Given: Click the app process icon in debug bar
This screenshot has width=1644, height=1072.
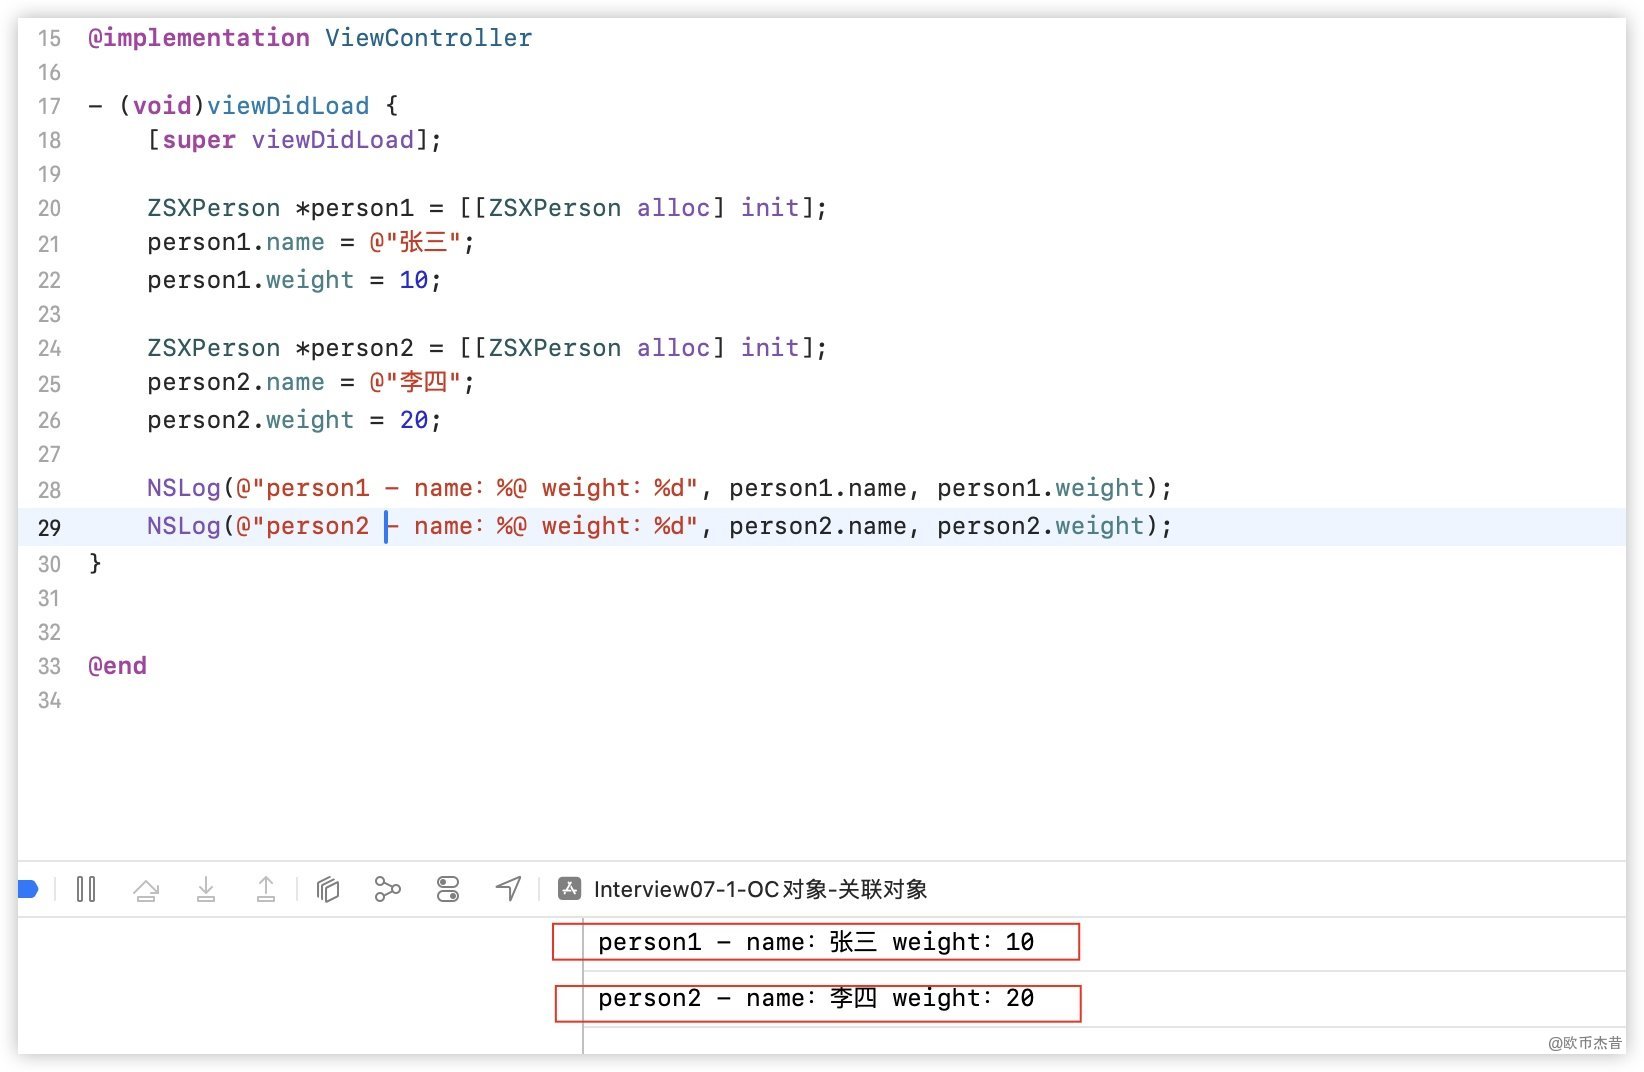Looking at the screenshot, I should tap(570, 889).
